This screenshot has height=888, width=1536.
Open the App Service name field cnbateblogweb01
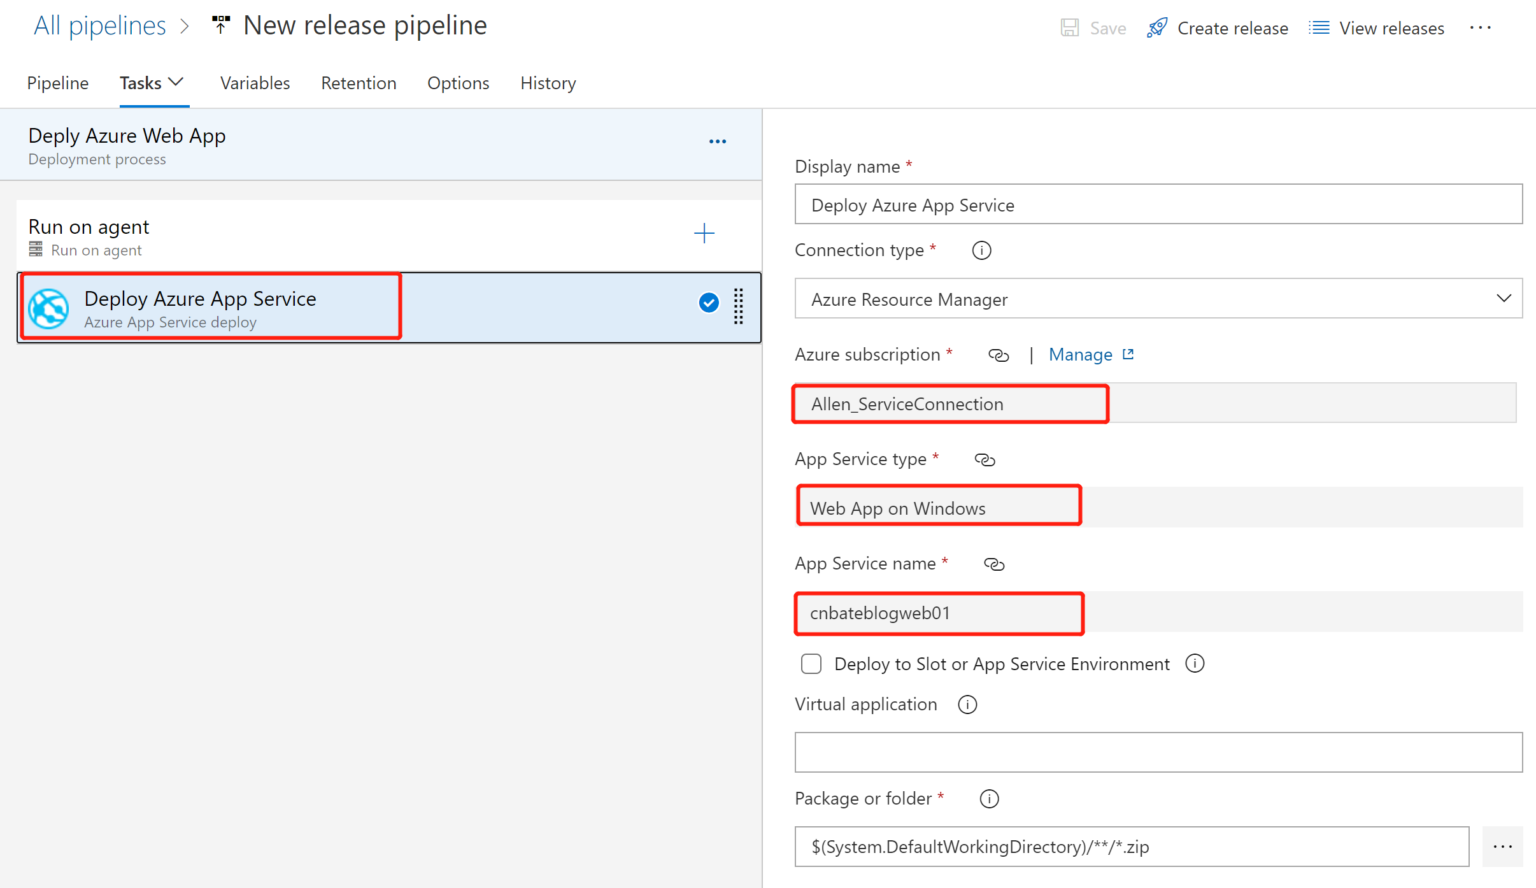[1158, 612]
